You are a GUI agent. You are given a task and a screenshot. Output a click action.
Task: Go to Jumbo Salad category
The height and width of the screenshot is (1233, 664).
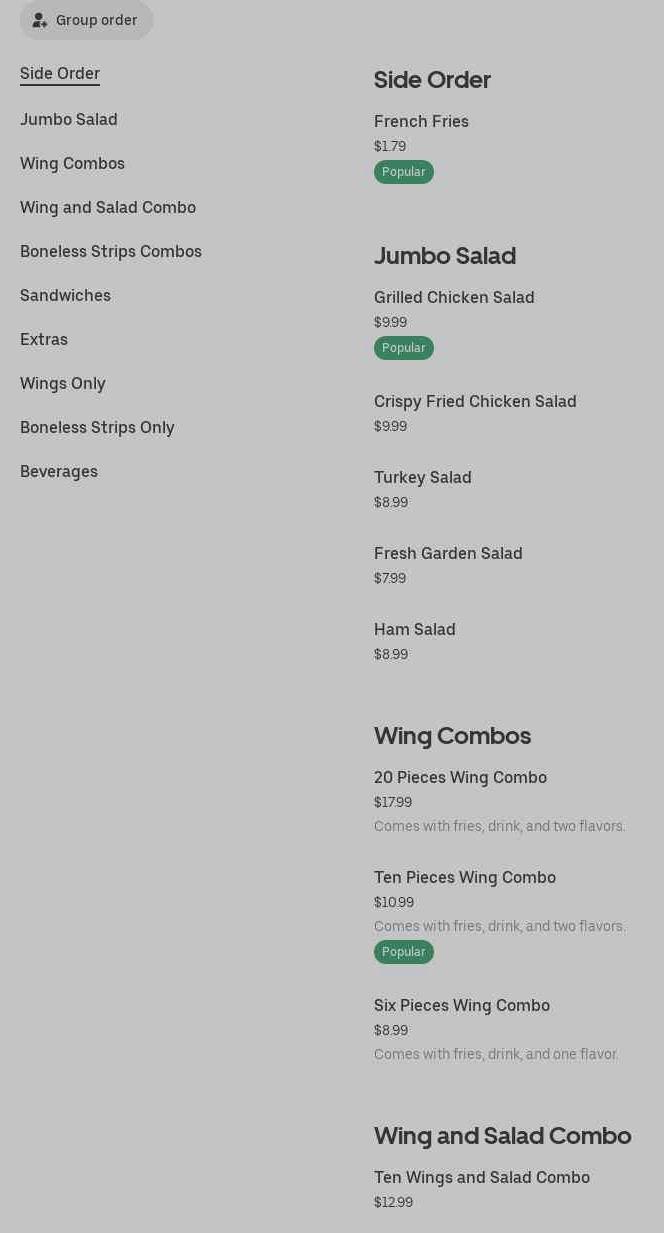[69, 120]
